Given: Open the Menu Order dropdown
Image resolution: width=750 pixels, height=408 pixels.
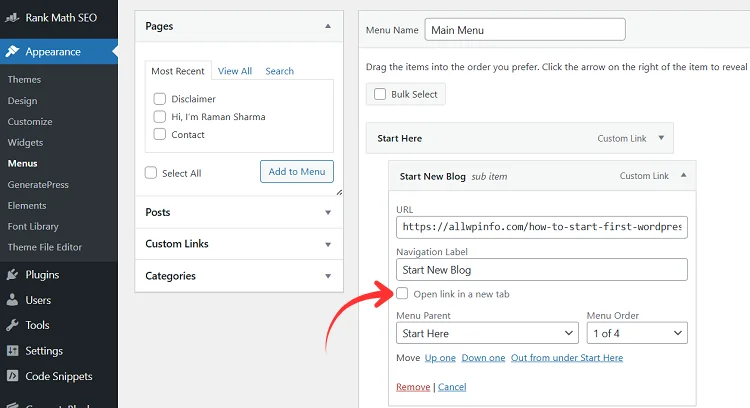Looking at the screenshot, I should [637, 333].
